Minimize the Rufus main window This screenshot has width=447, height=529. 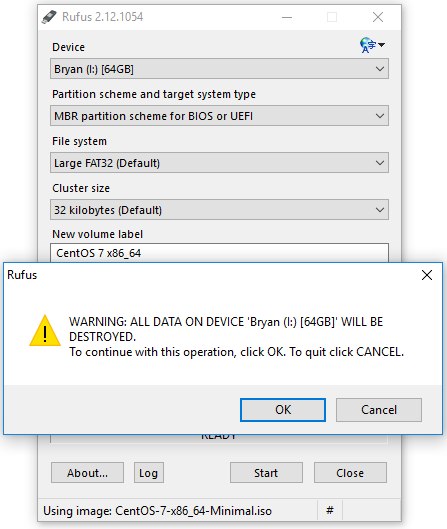pos(287,17)
